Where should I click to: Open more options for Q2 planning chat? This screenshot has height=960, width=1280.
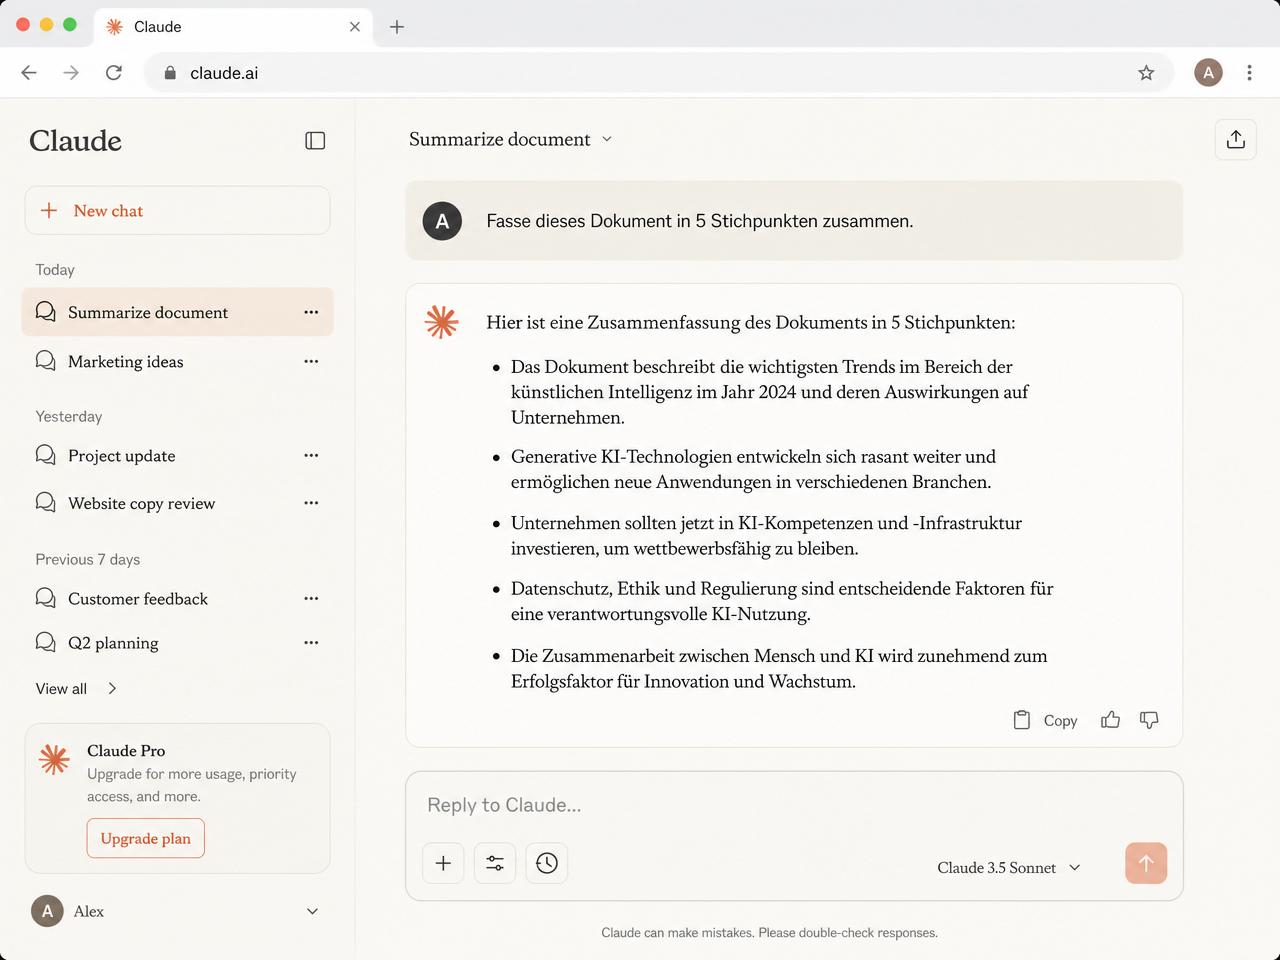click(311, 642)
